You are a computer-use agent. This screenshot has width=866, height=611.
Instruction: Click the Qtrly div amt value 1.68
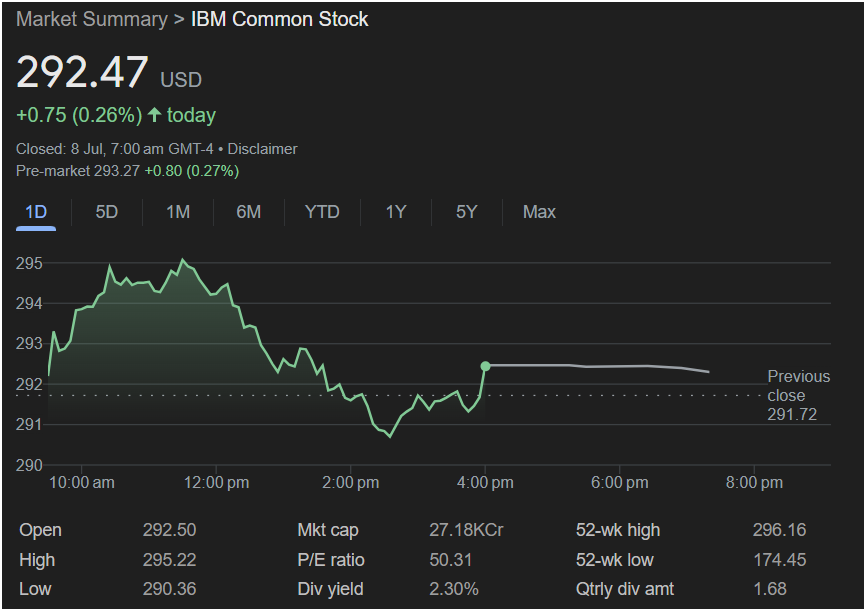[770, 589]
